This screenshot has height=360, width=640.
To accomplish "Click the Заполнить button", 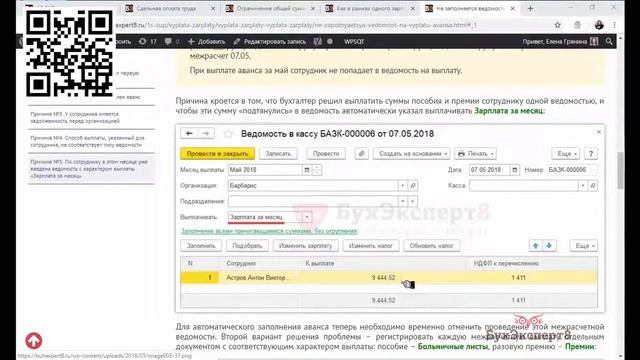I will (201, 246).
